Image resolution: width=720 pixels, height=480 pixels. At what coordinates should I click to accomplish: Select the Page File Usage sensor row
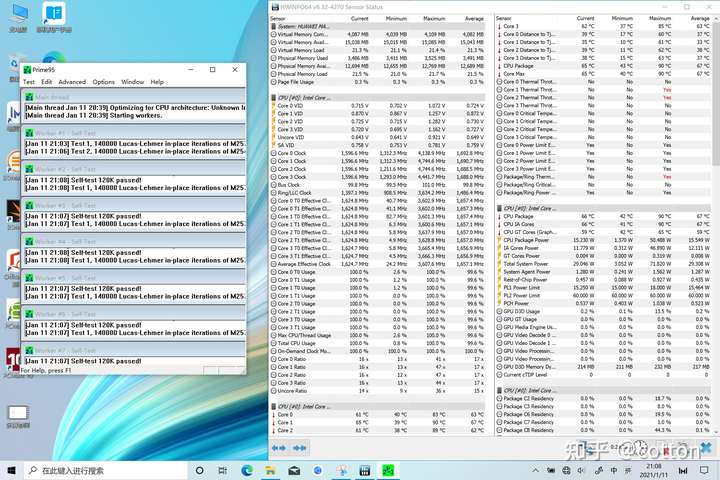[x=377, y=82]
